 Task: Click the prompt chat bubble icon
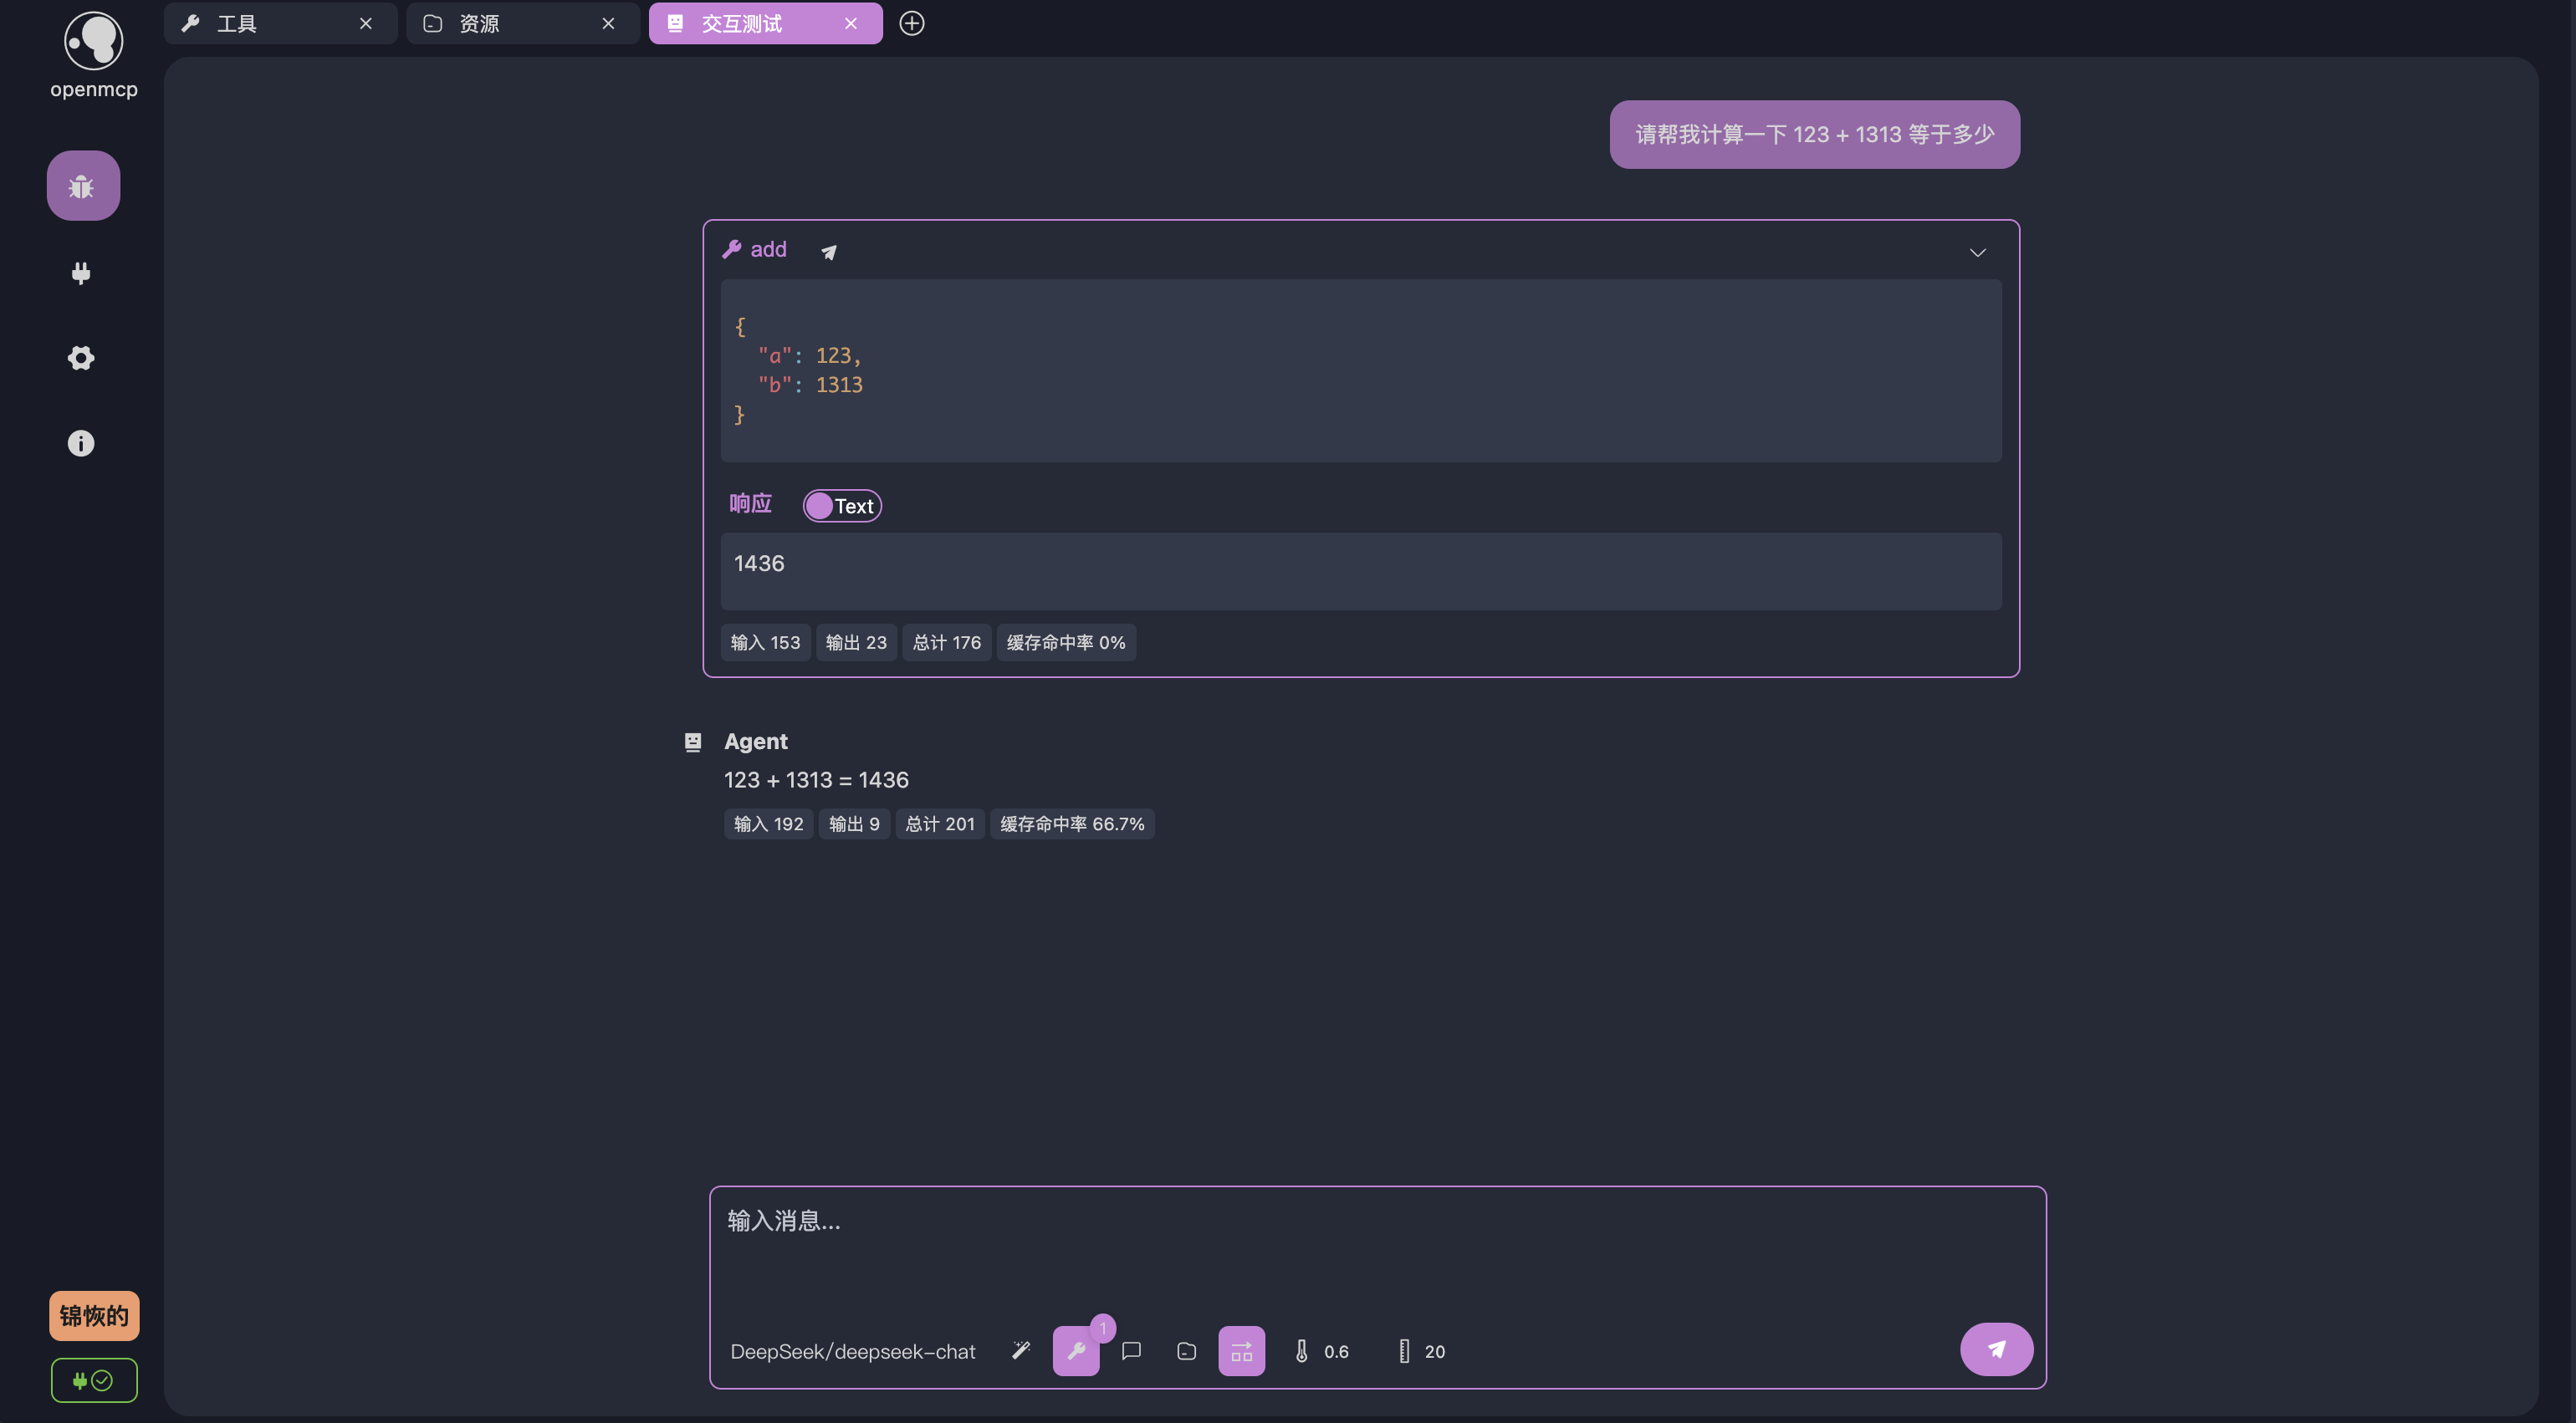coord(1131,1351)
